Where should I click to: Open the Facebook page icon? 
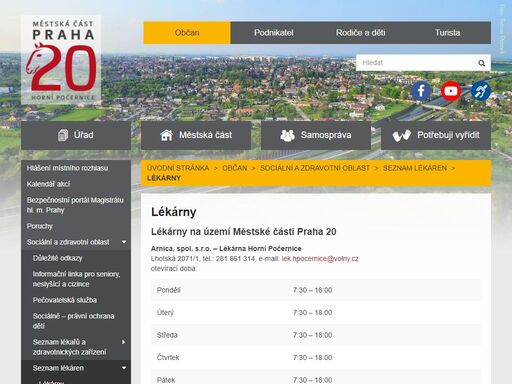click(421, 91)
